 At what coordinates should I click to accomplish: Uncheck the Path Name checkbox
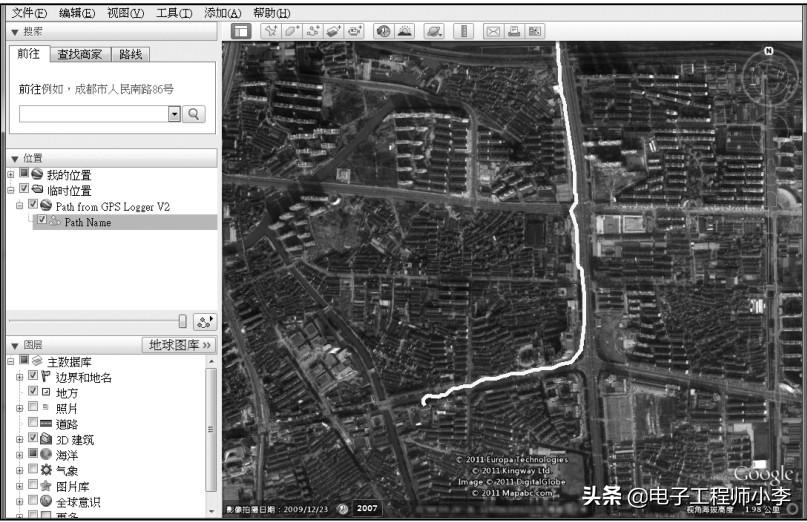pyautogui.click(x=42, y=222)
